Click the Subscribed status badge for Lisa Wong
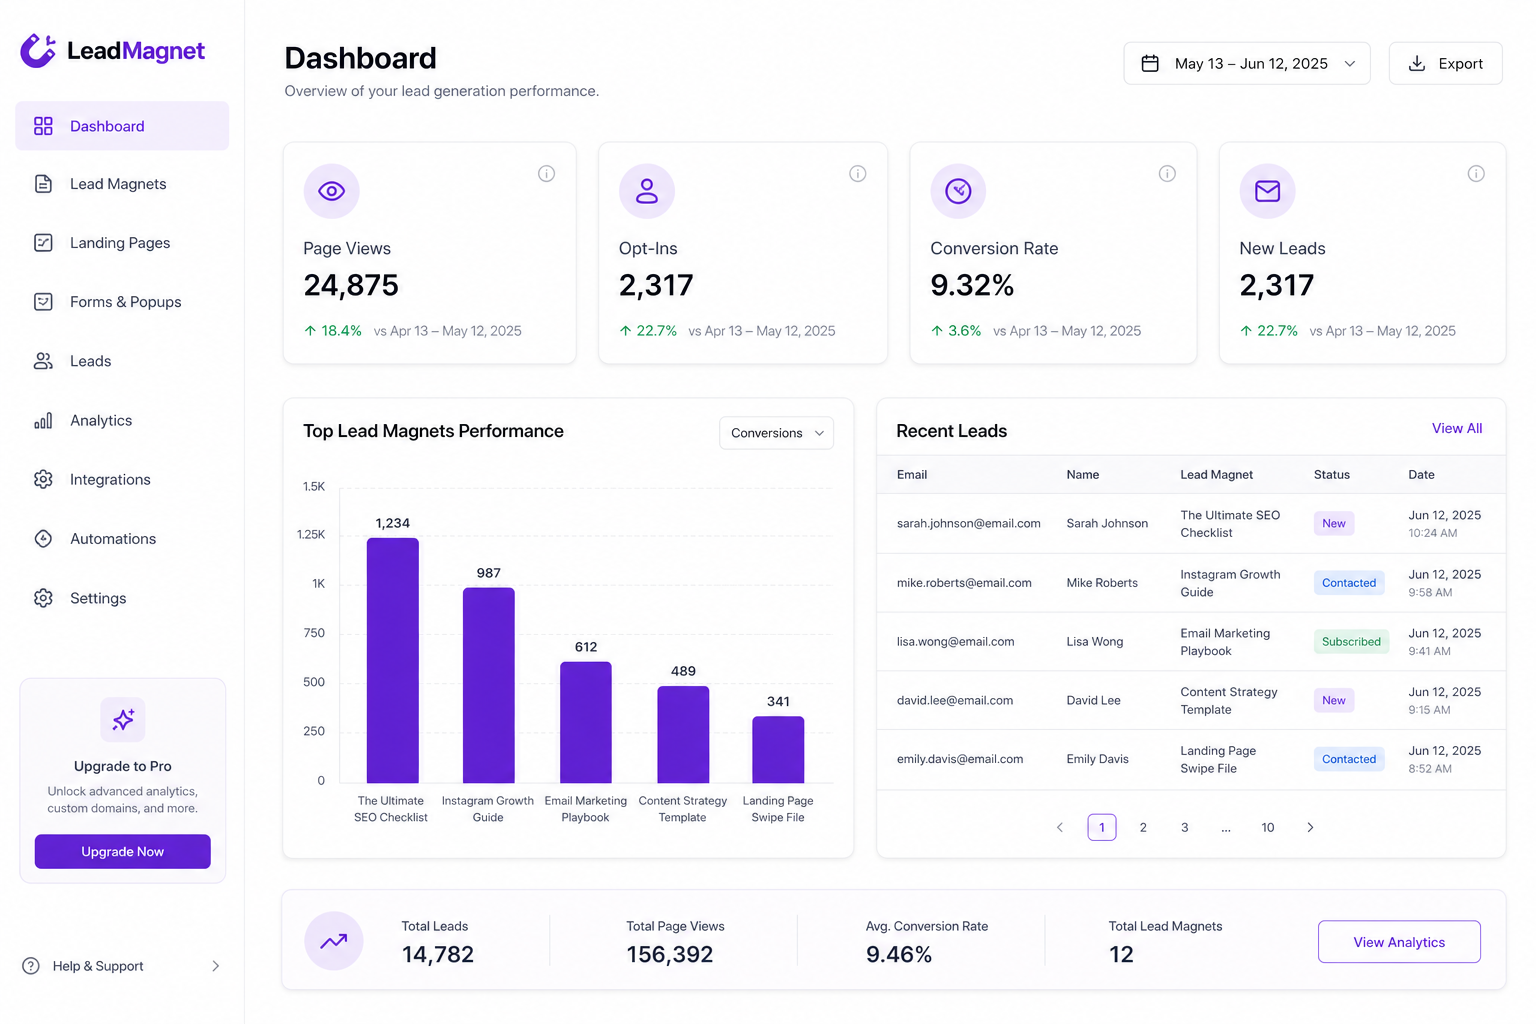The height and width of the screenshot is (1024, 1536). pos(1351,642)
